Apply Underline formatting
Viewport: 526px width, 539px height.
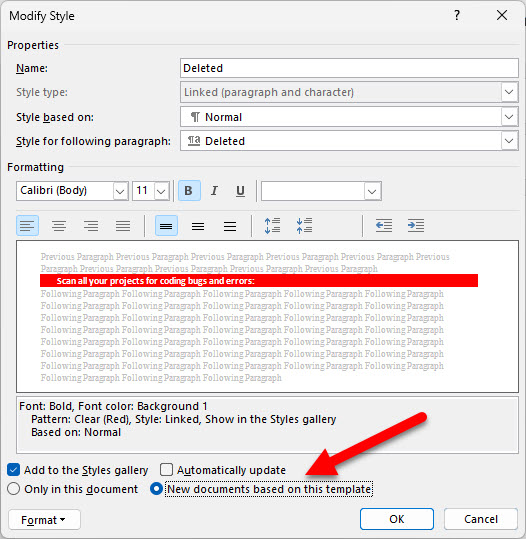240,191
